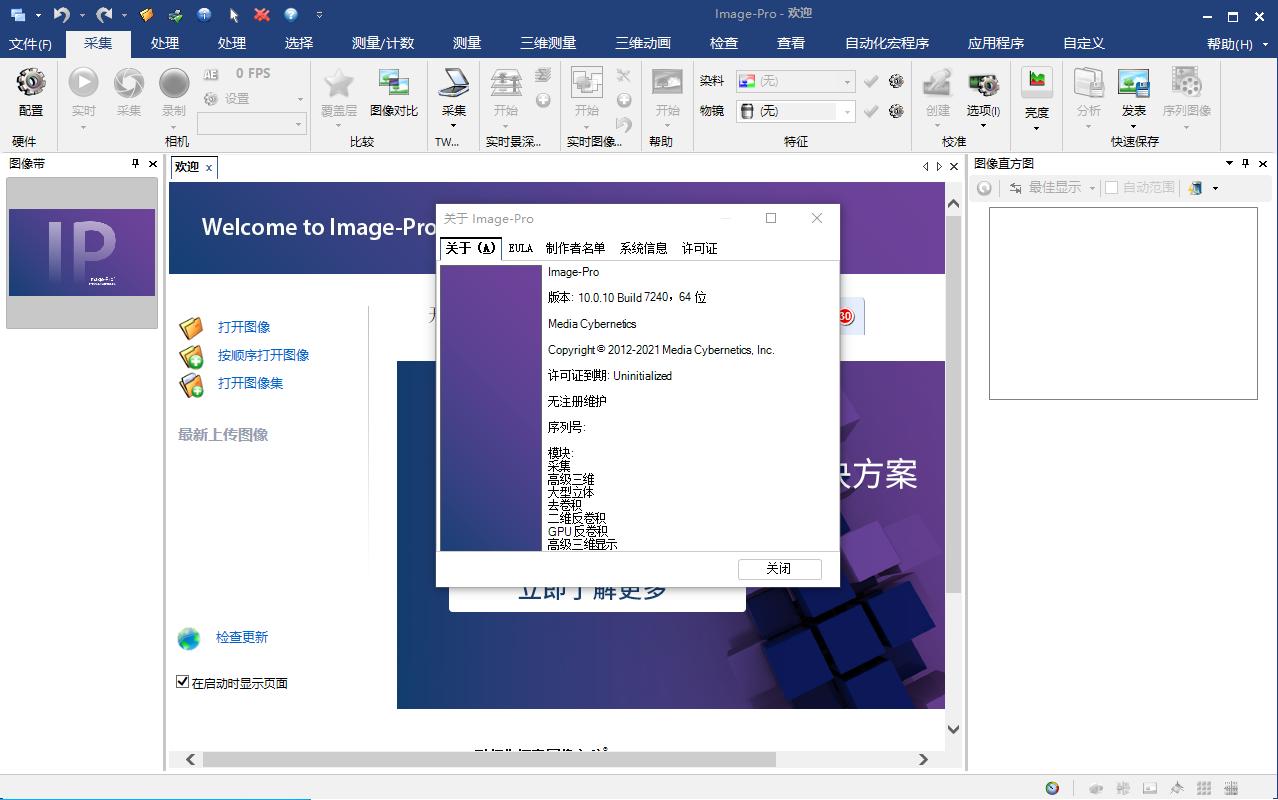The image size is (1278, 800).
Task: Click the TWAIN scanner 采集 icon
Action: point(454,83)
